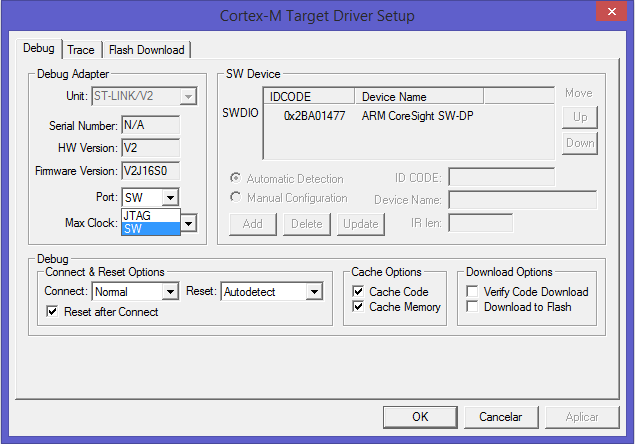Open the Flash Download tab

(x=146, y=50)
